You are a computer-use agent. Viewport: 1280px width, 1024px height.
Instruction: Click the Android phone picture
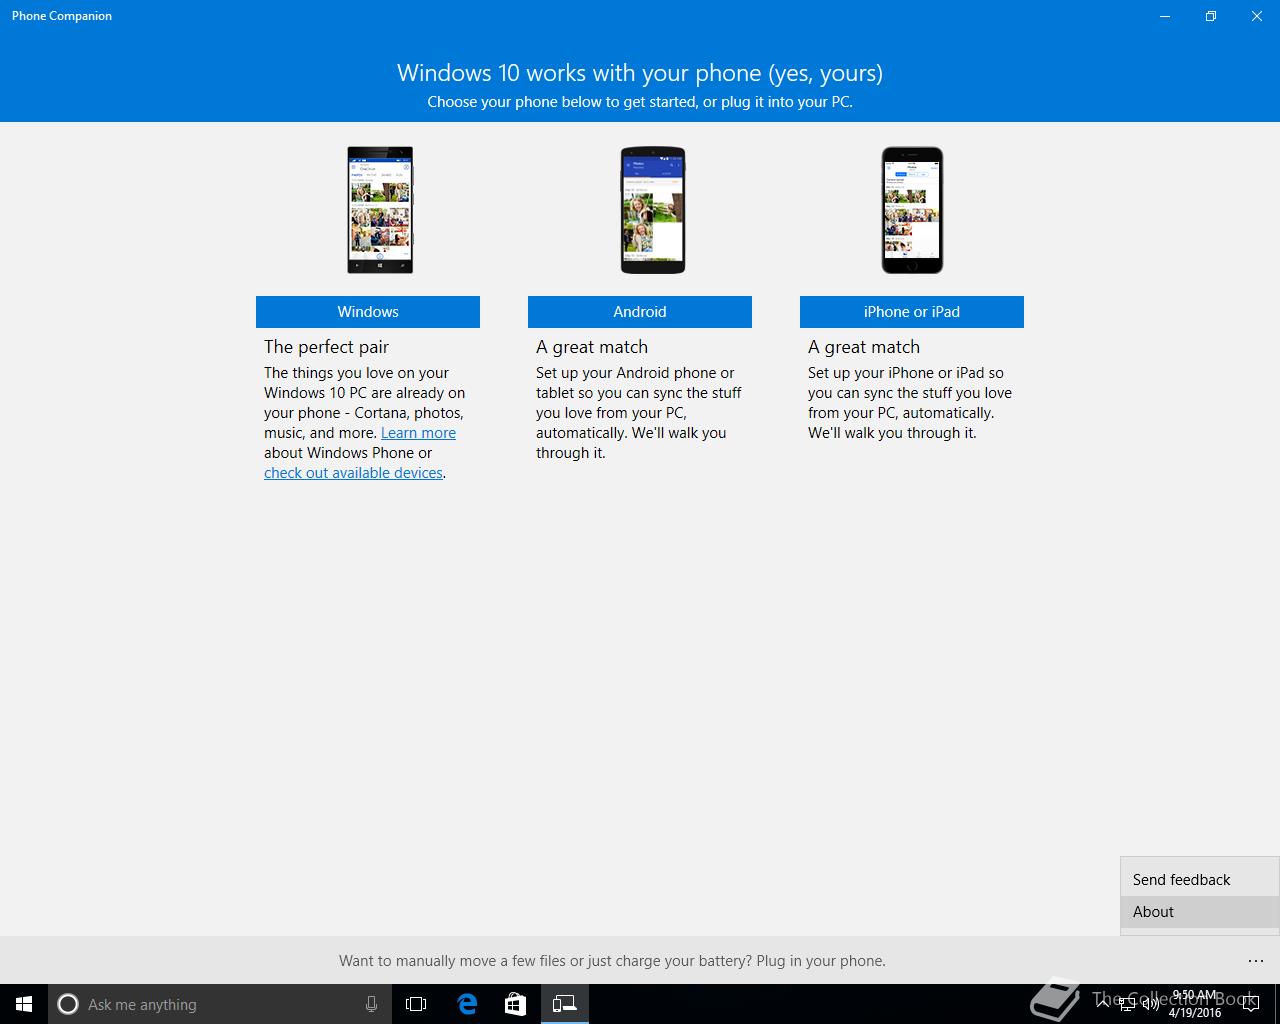pos(653,210)
